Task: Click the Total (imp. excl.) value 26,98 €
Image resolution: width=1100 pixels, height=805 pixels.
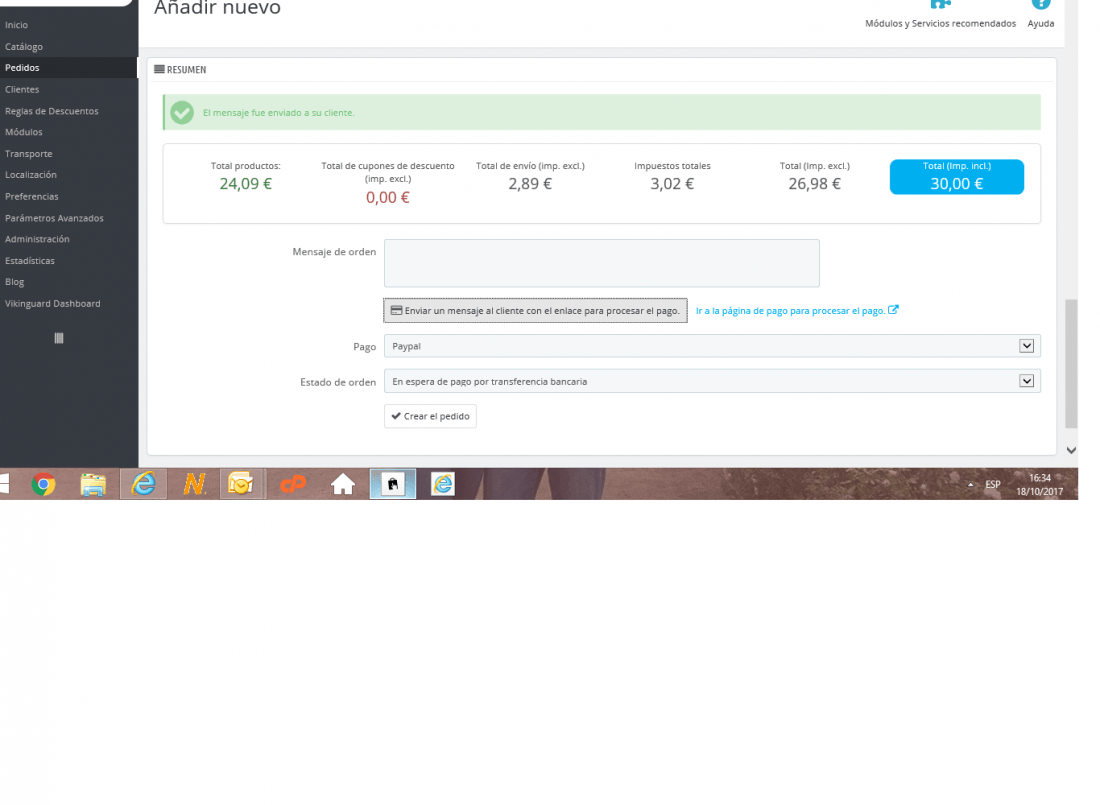Action: (x=814, y=184)
